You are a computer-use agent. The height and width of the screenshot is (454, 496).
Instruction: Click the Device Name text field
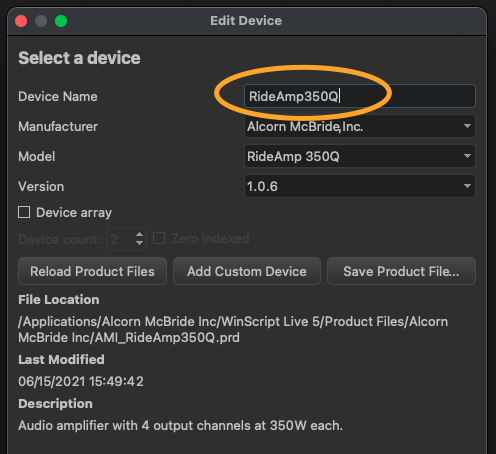(x=360, y=96)
